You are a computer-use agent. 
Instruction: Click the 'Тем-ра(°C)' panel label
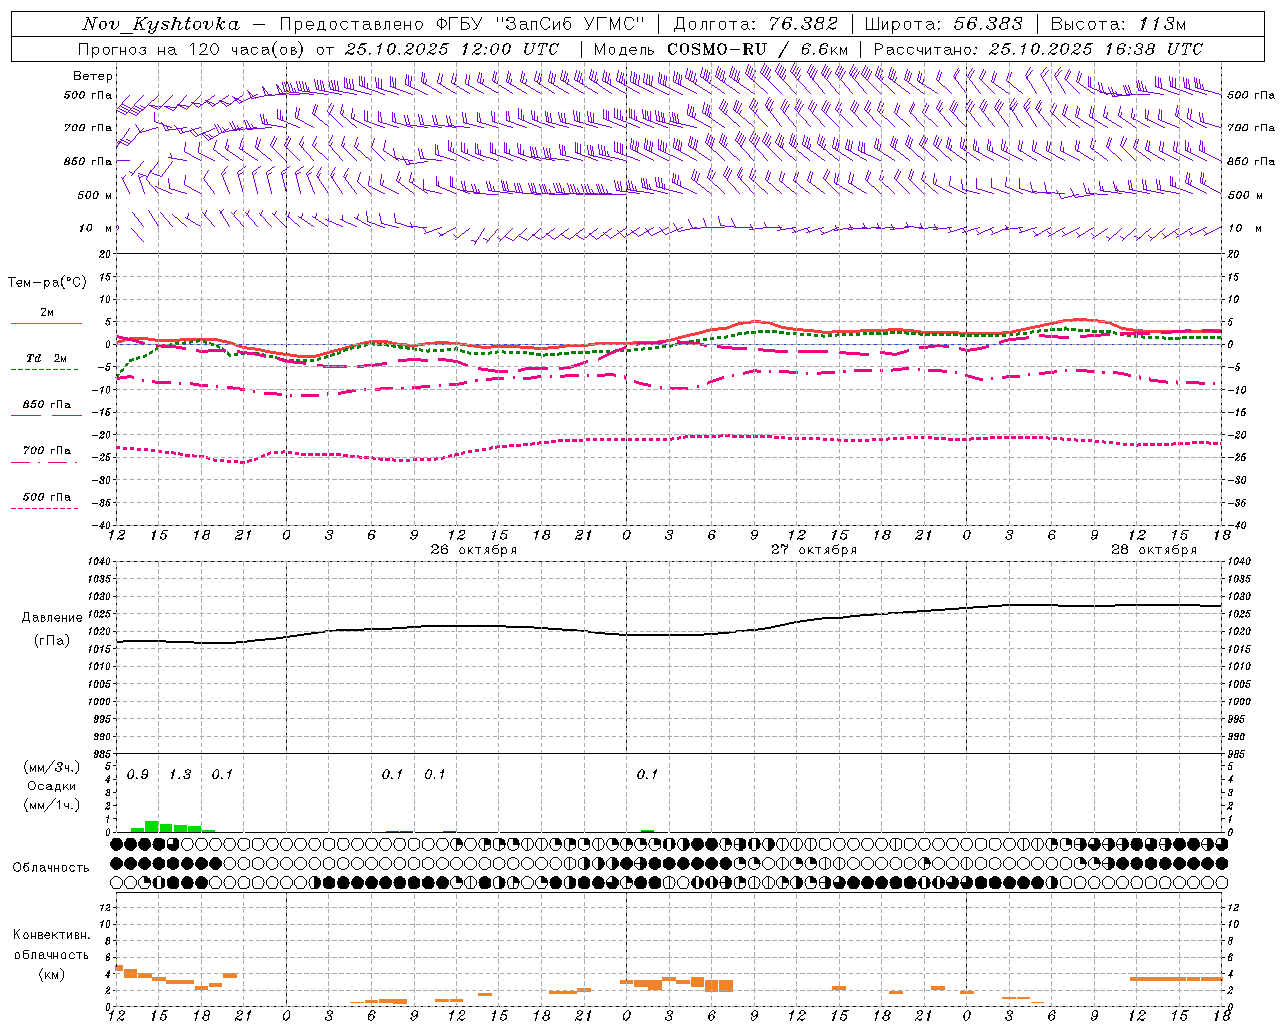[x=47, y=283]
